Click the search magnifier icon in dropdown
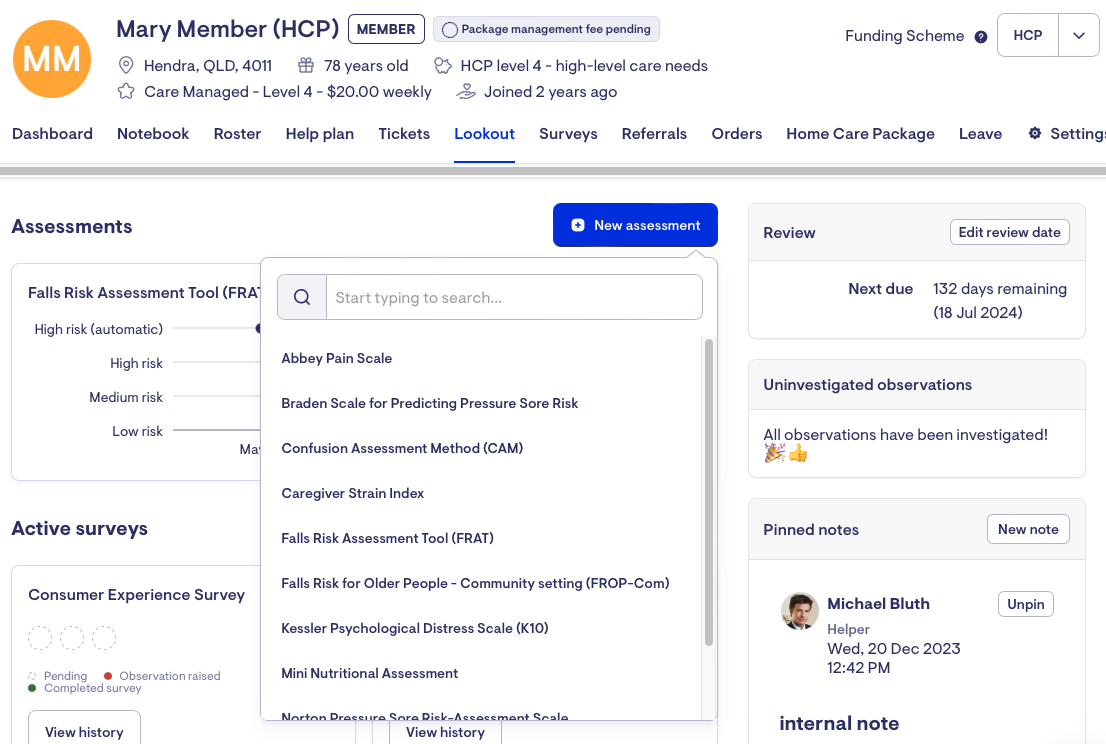This screenshot has height=744, width=1106. (302, 297)
